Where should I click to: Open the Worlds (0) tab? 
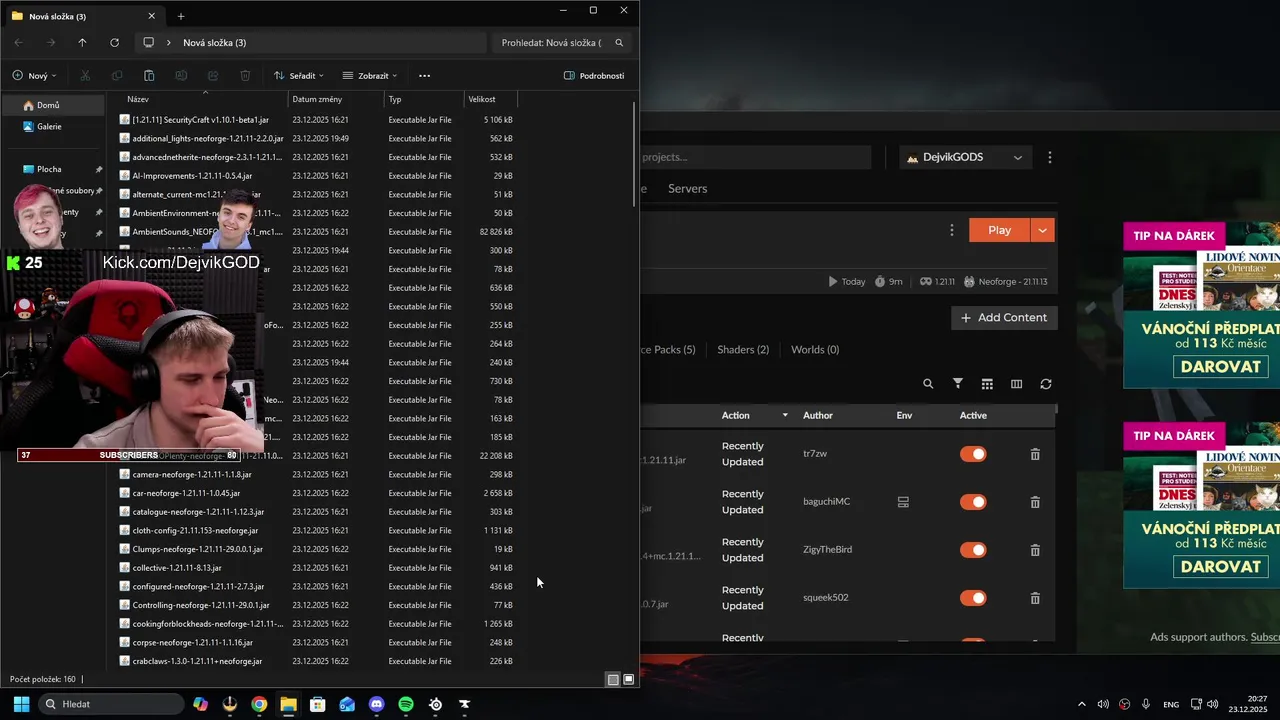click(815, 350)
